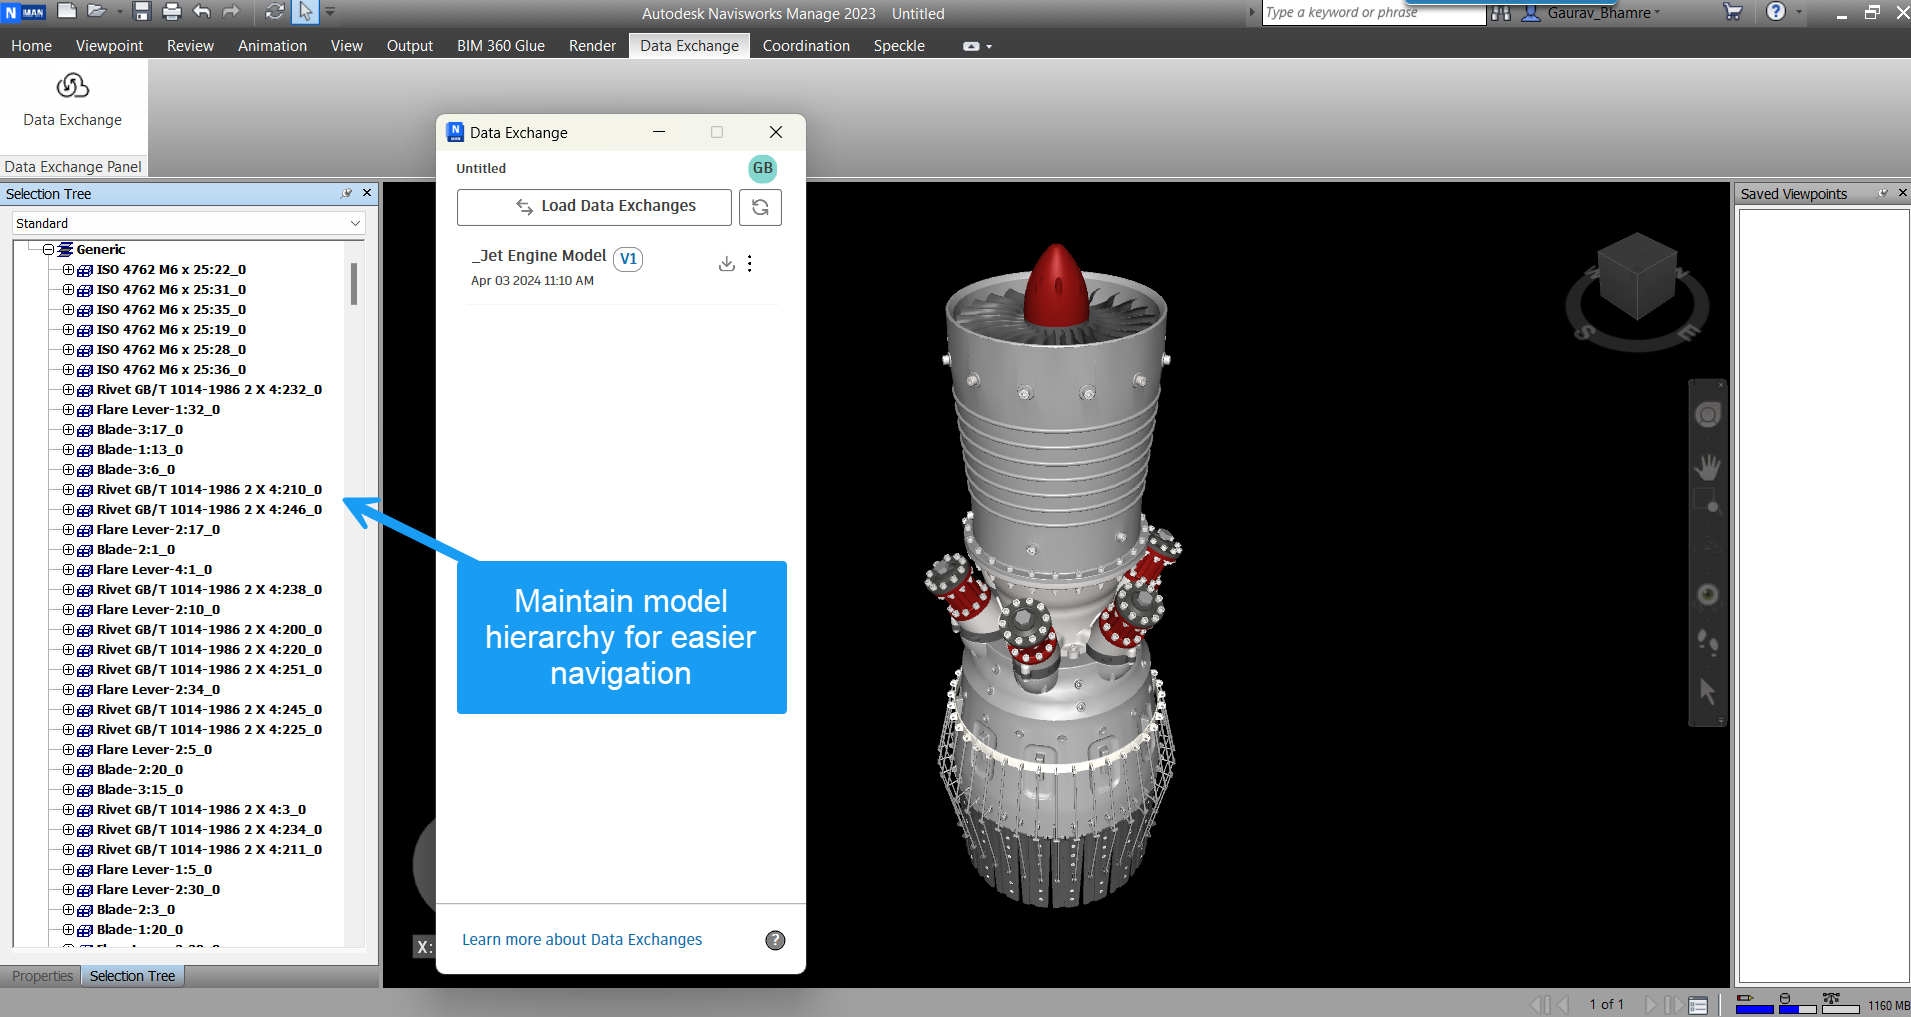Click the Selection Tree vertical scrollbar thumb
This screenshot has width=1911, height=1017.
[354, 283]
